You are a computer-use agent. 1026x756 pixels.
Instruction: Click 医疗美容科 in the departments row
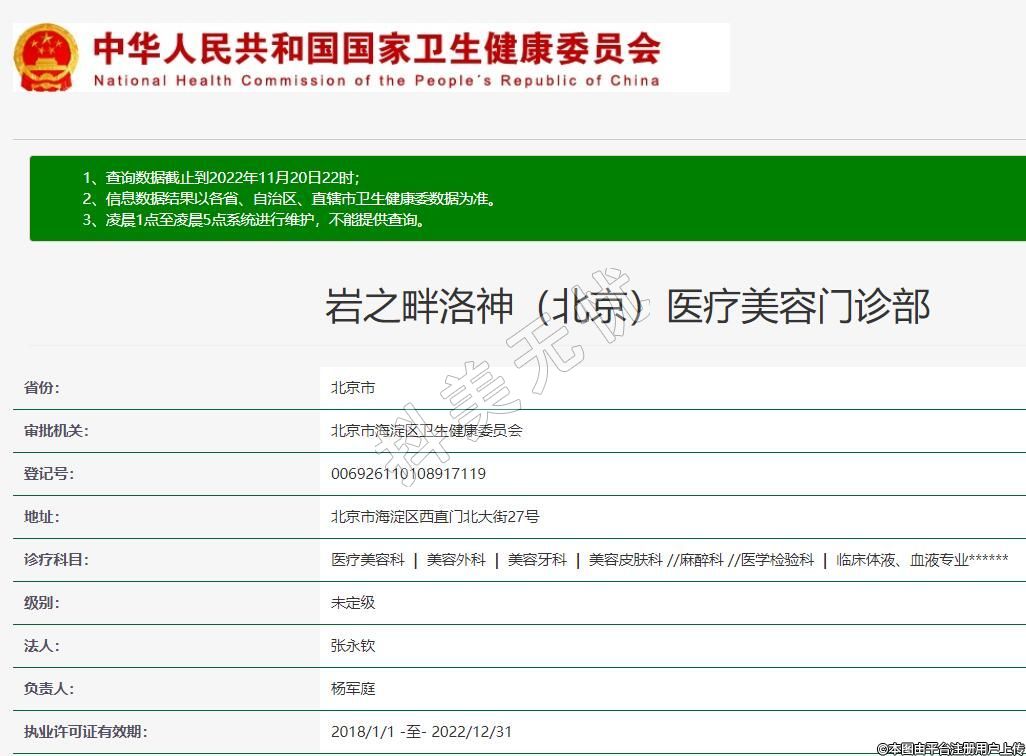pyautogui.click(x=368, y=560)
